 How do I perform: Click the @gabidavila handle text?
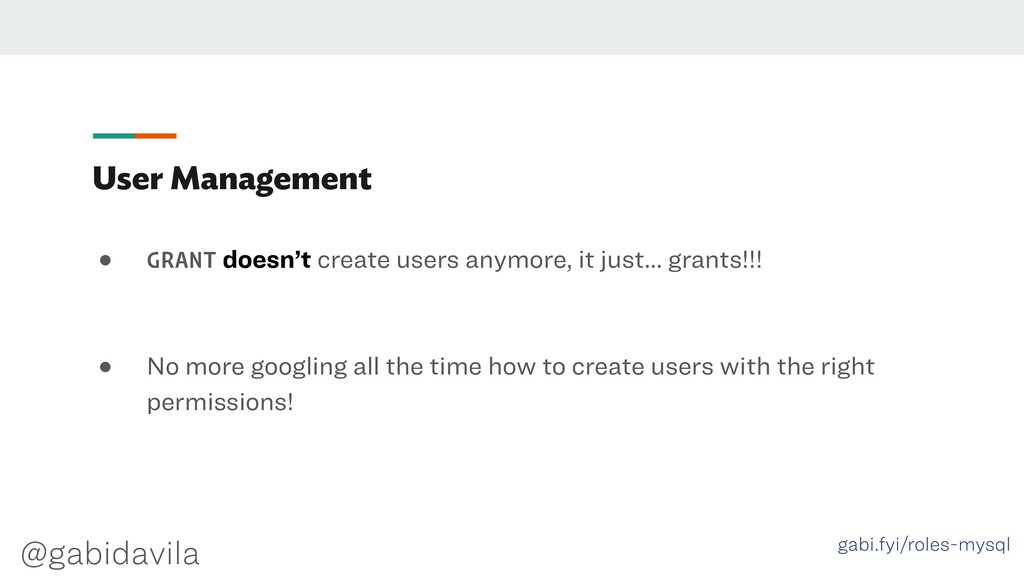pos(110,554)
